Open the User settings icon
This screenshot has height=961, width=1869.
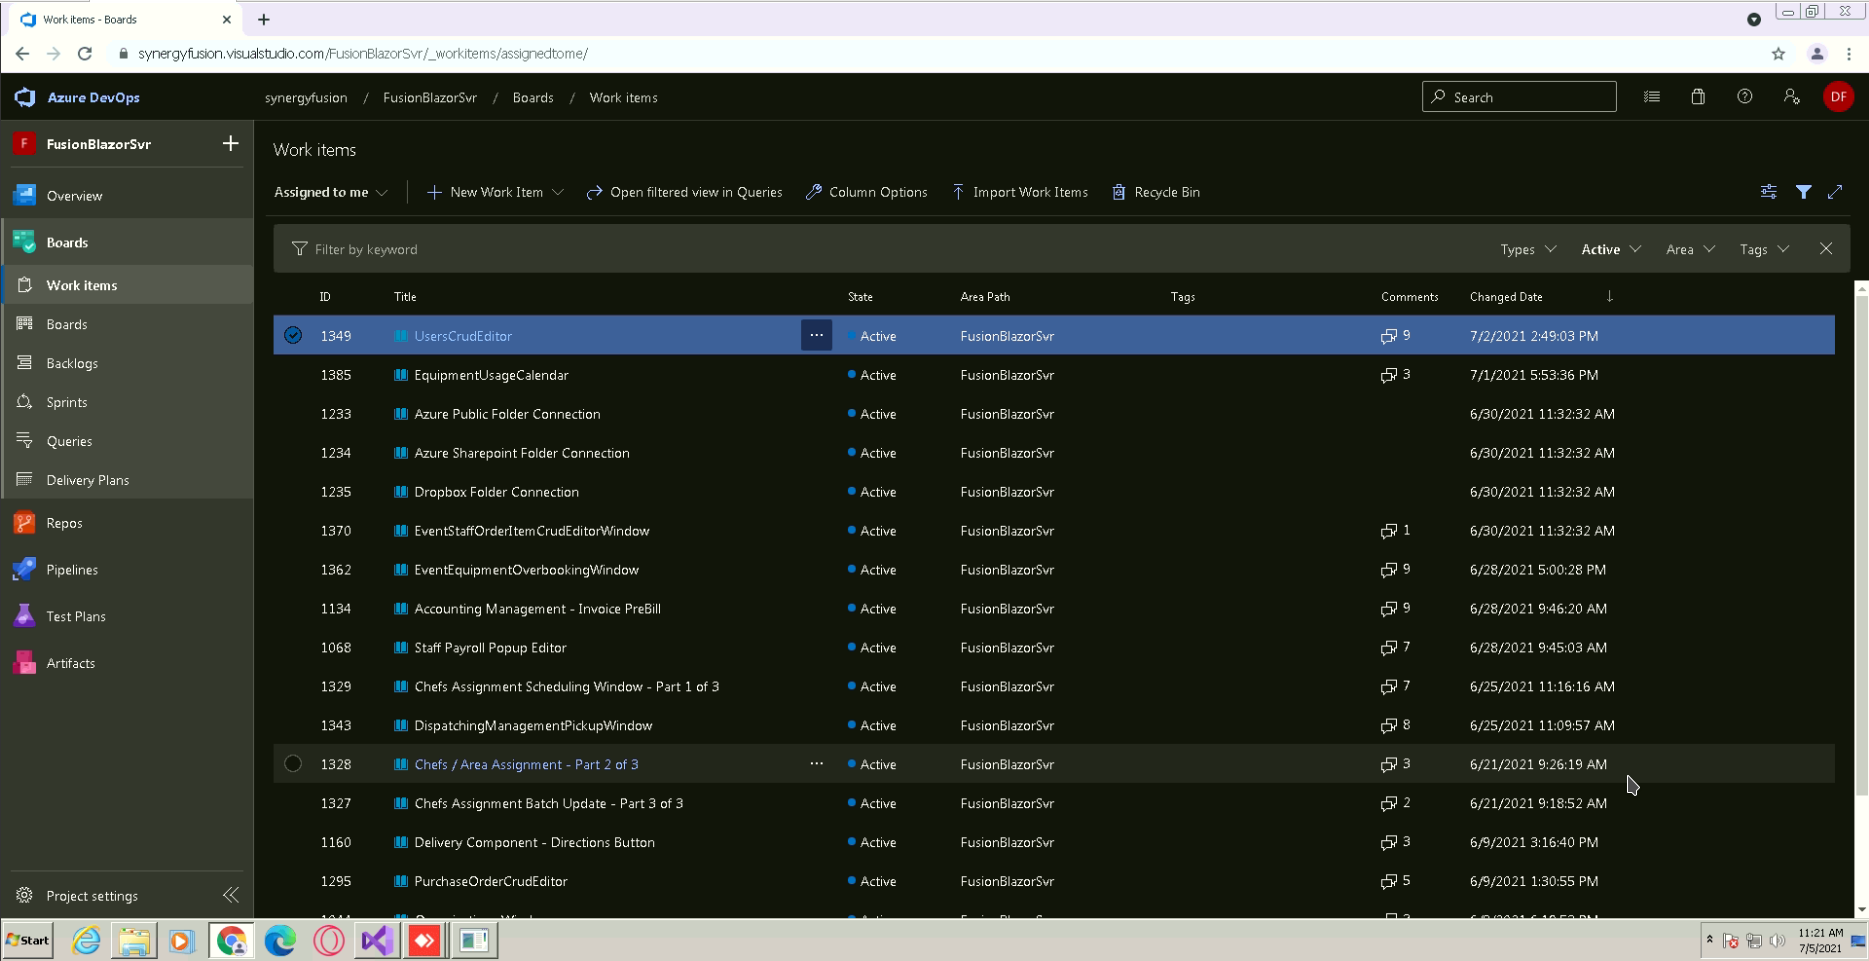[1791, 97]
